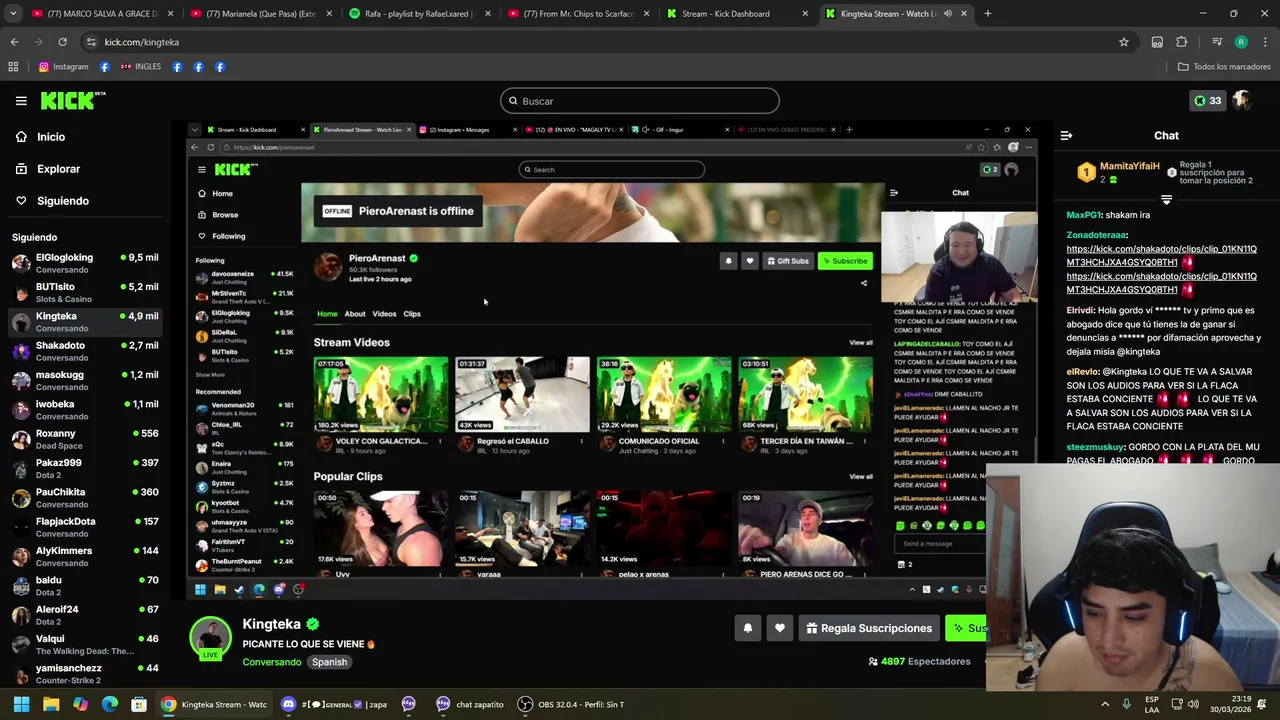Open File Explorer from the taskbar
1280x720 pixels.
51,704
